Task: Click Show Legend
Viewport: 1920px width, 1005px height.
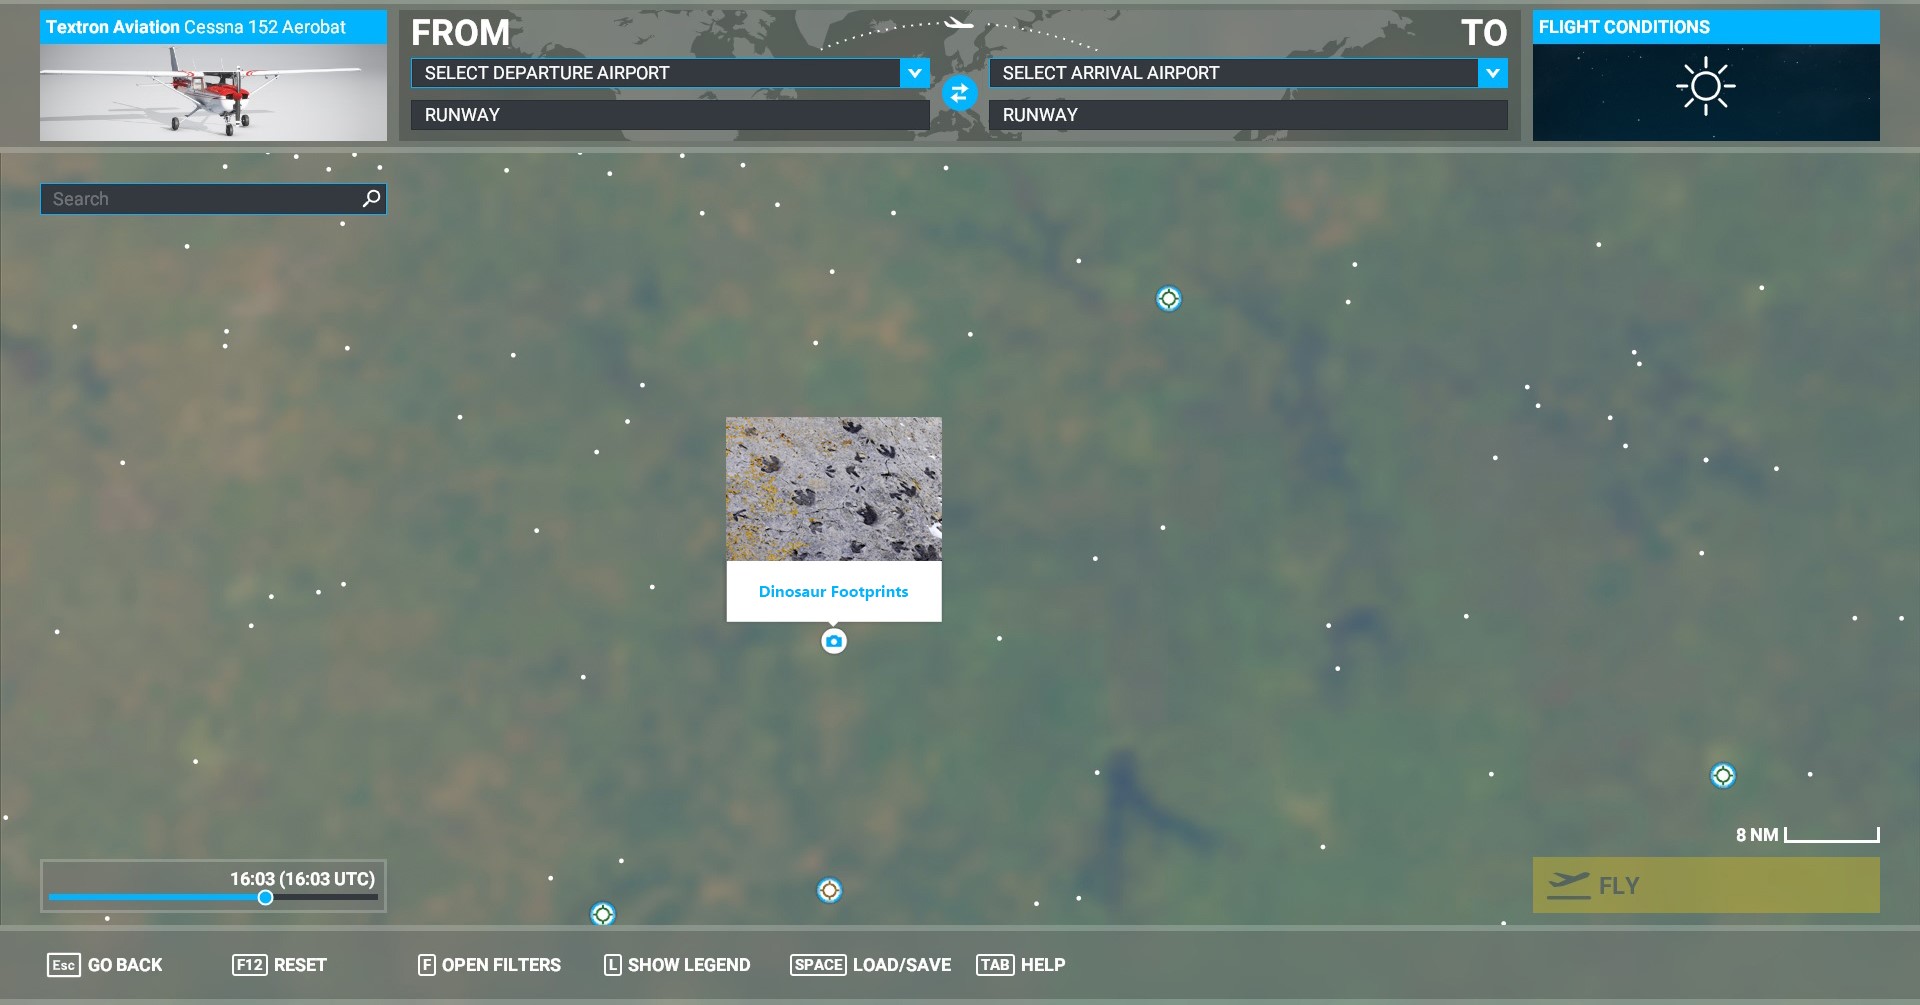Action: 677,965
